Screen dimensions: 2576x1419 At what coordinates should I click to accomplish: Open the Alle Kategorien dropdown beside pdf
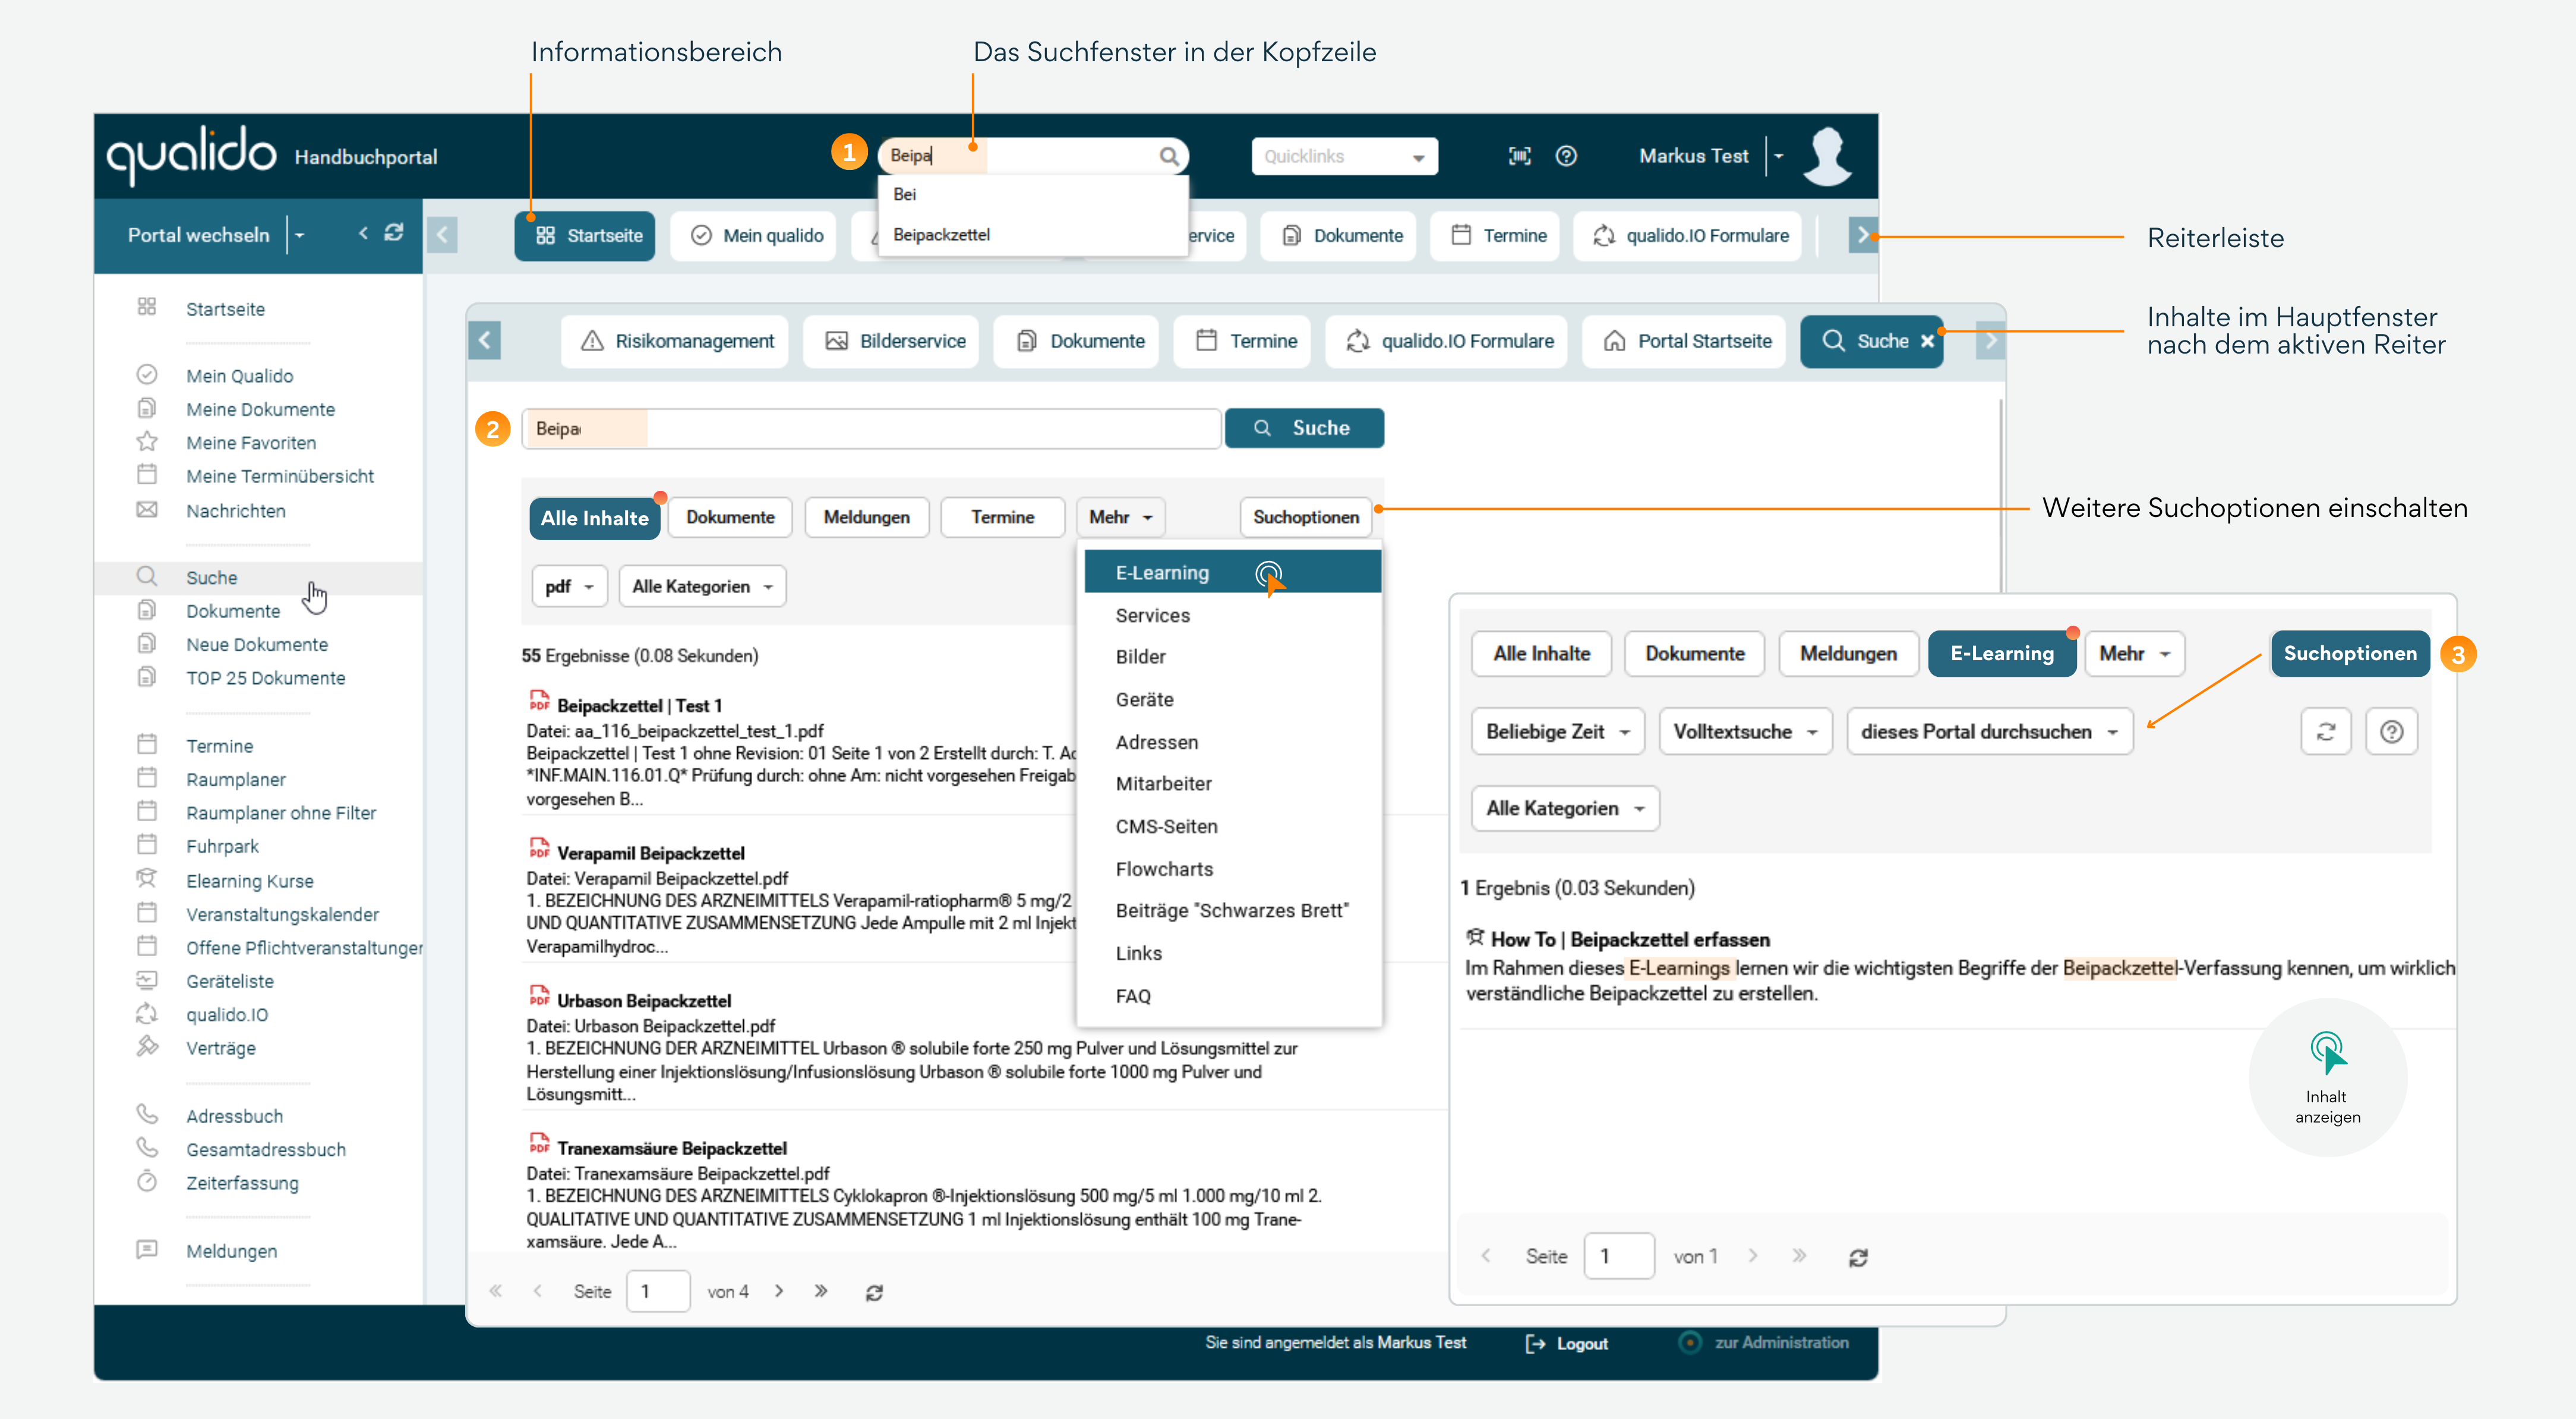tap(702, 586)
